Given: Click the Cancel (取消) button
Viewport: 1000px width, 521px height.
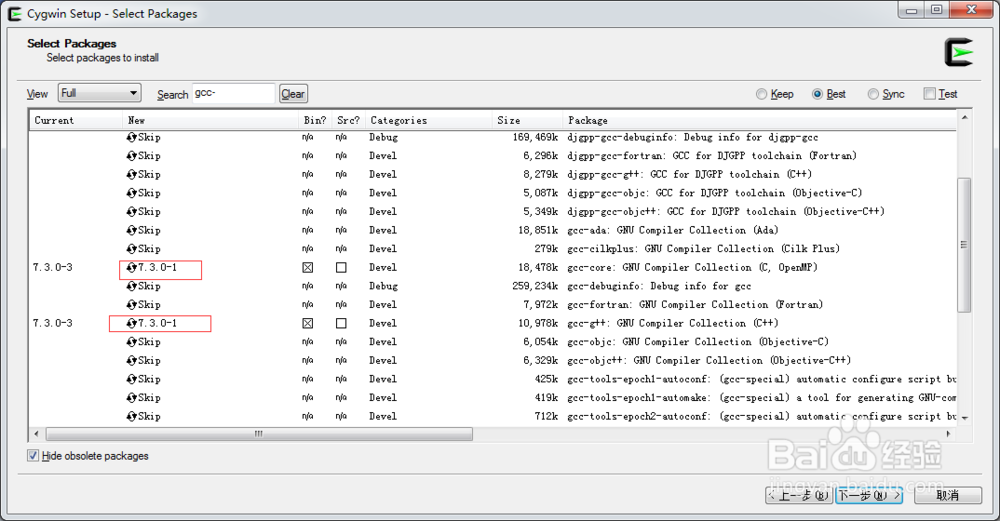Looking at the screenshot, I should [x=948, y=495].
